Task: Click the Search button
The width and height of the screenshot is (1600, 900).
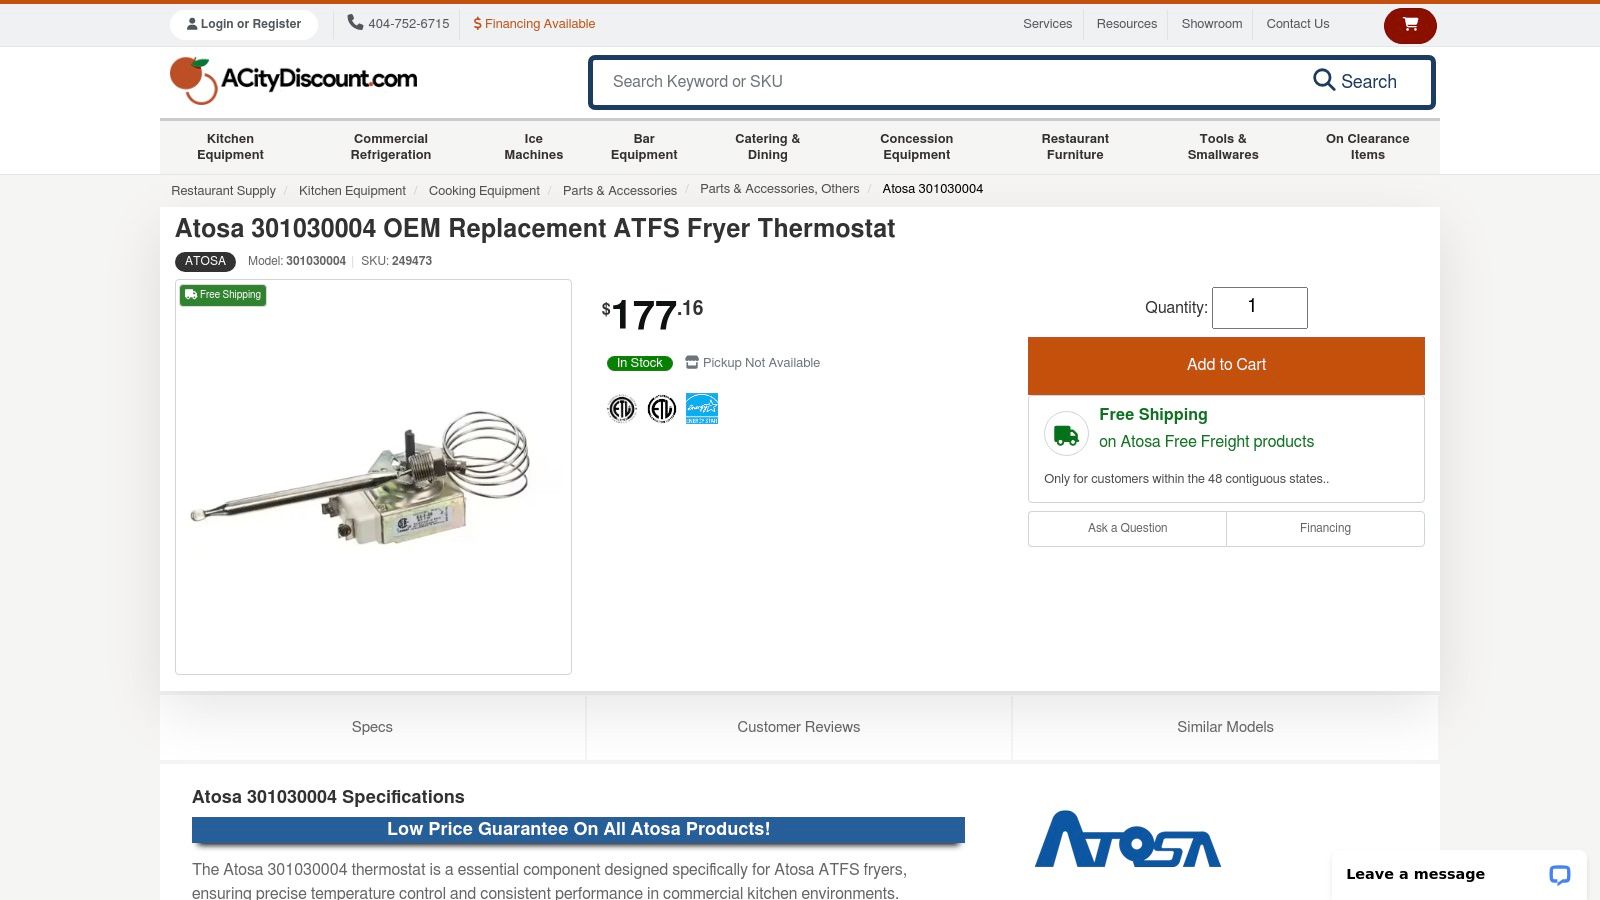Action: tap(1355, 82)
